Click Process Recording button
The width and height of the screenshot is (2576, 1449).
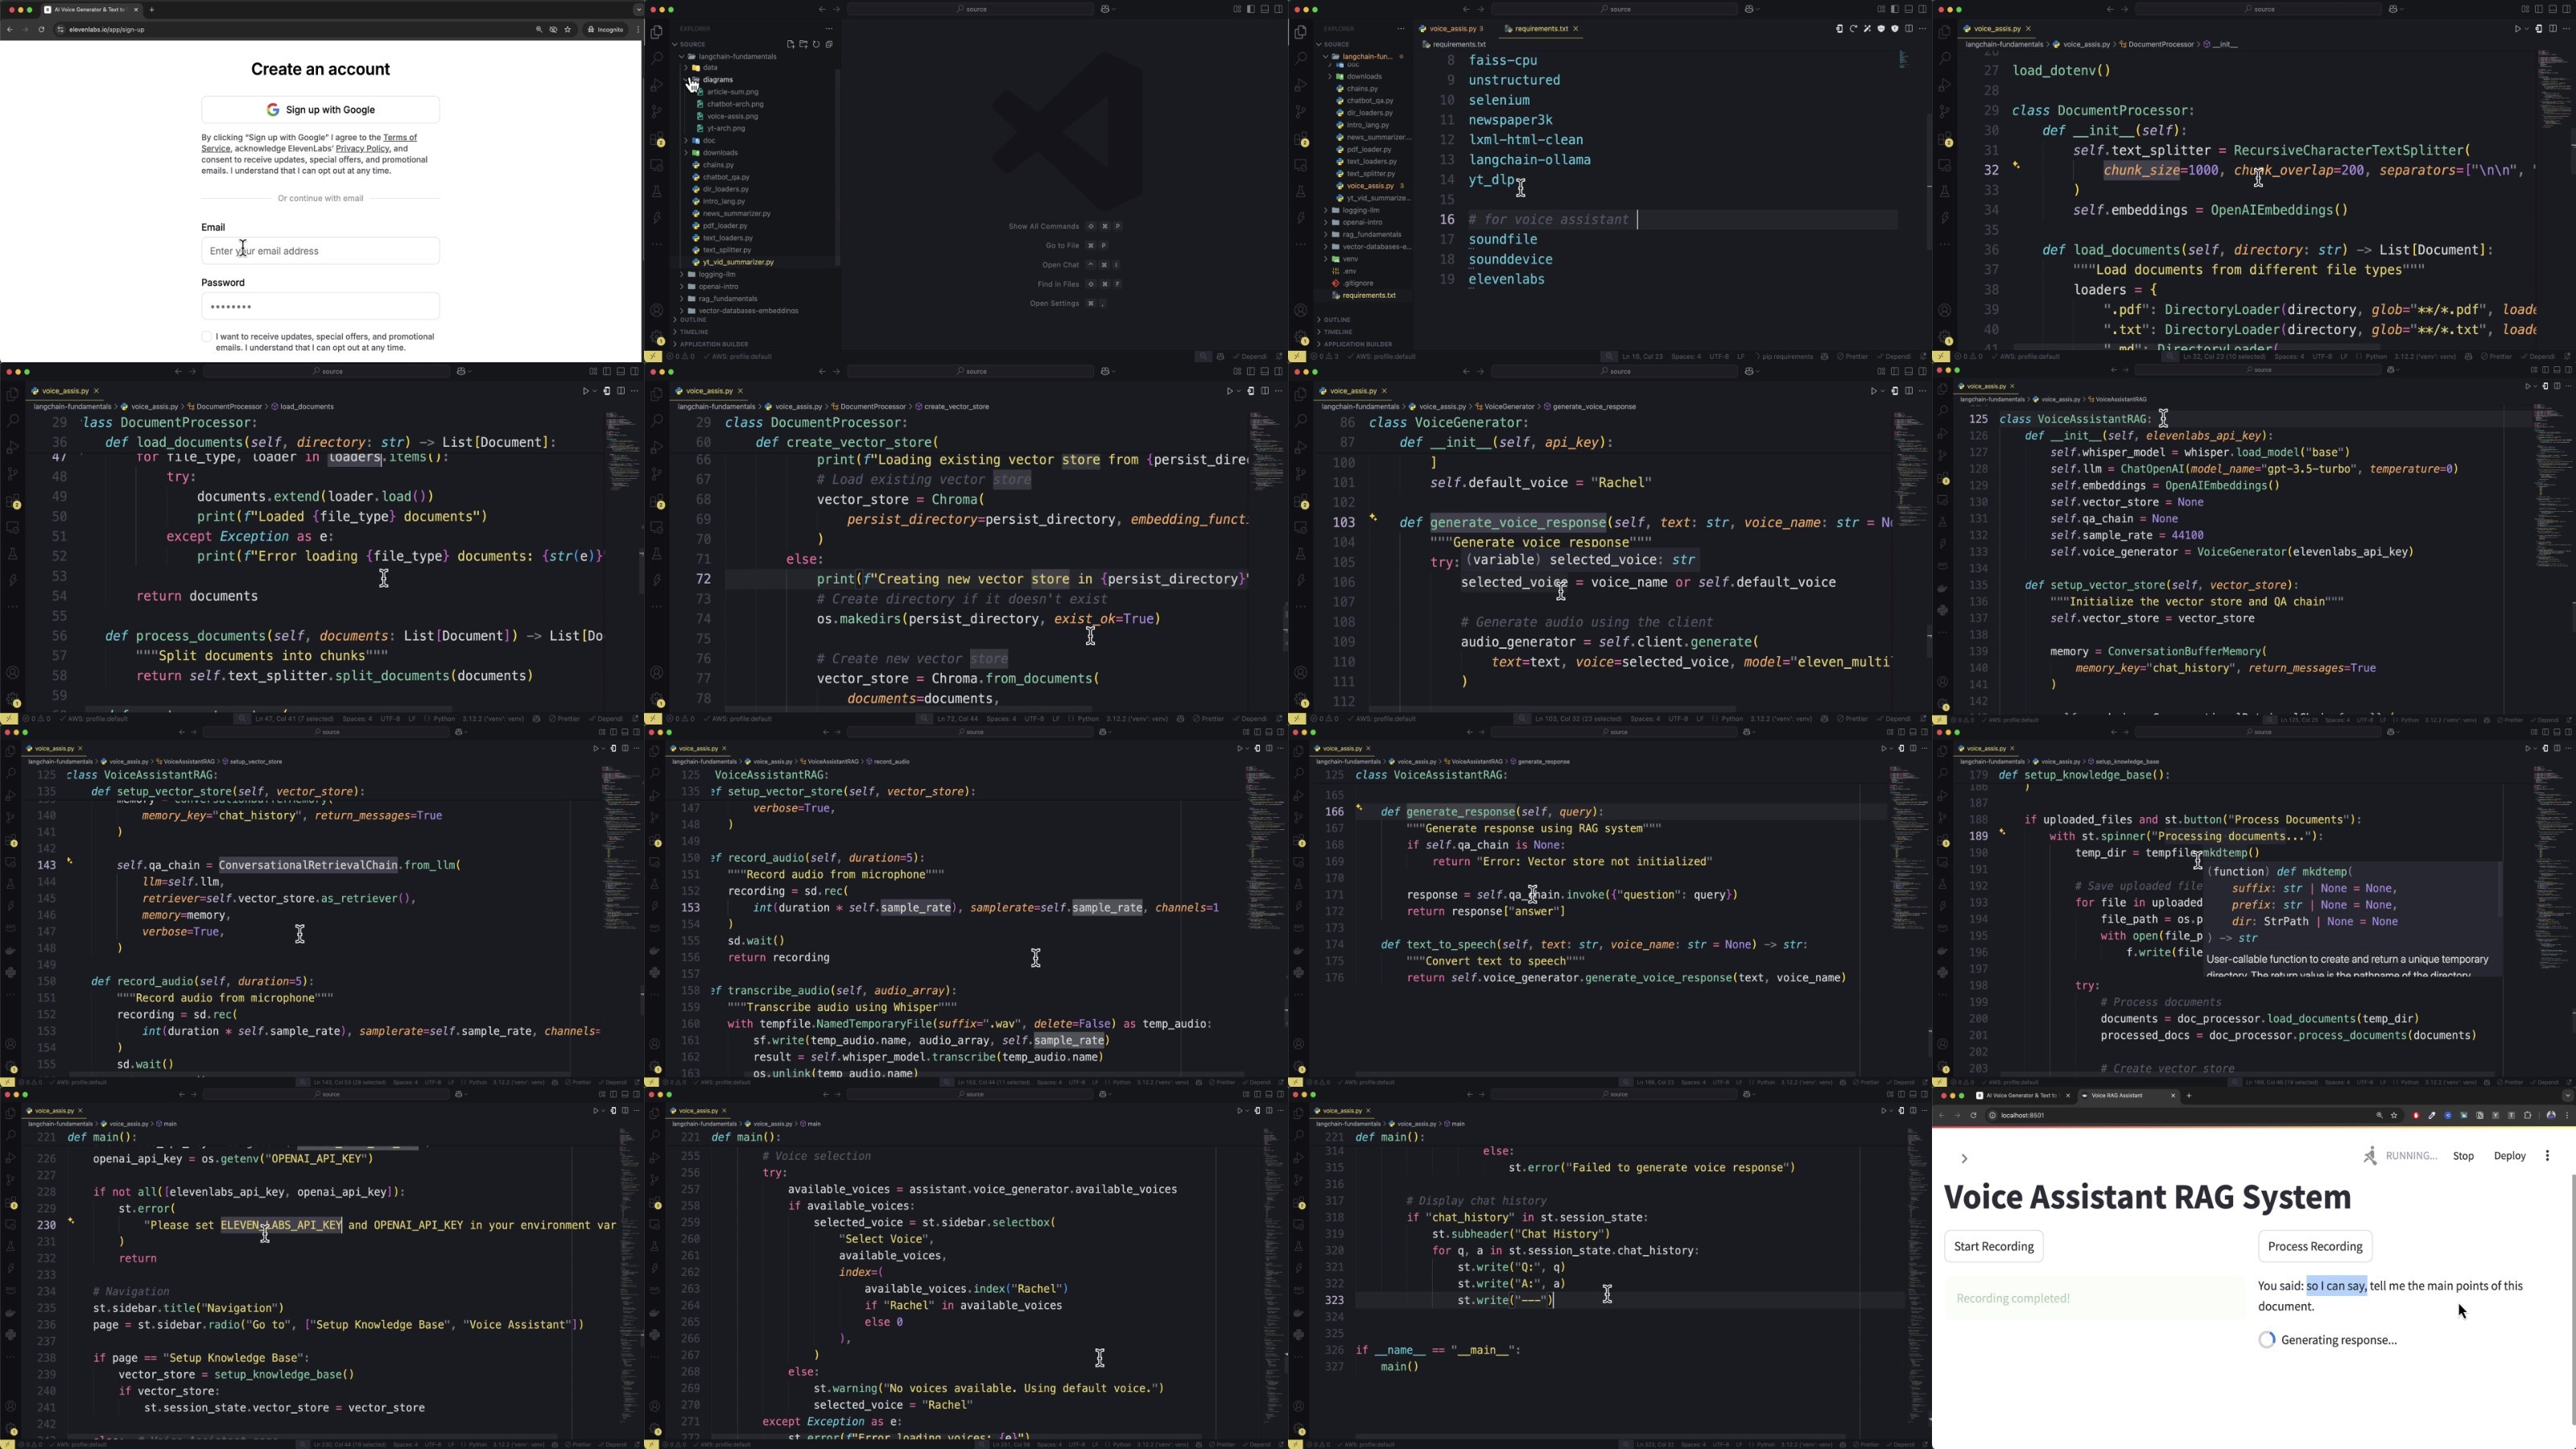coord(2315,1246)
